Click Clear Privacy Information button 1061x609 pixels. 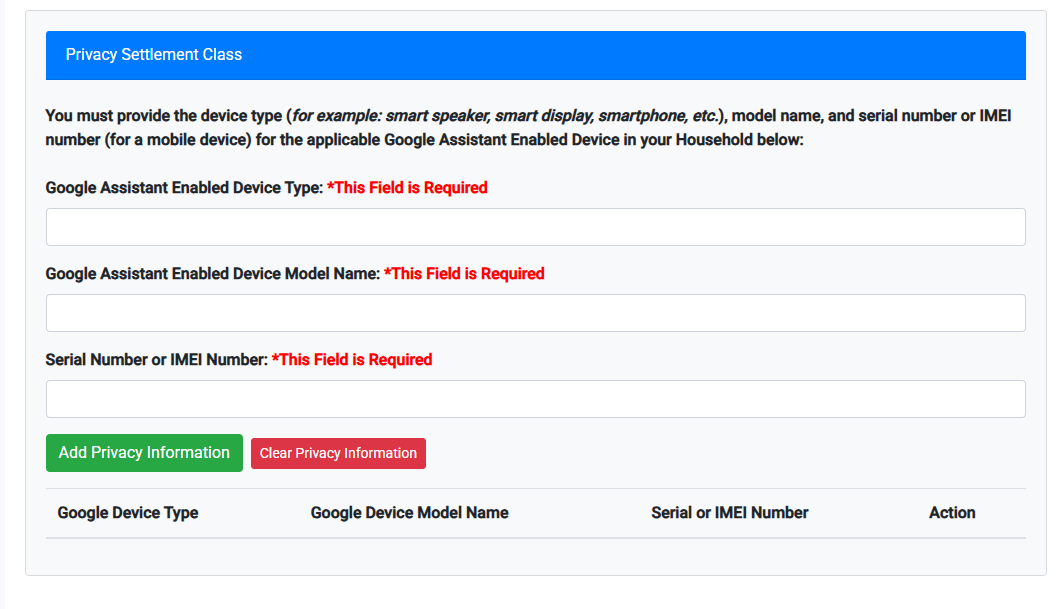pyautogui.click(x=338, y=453)
